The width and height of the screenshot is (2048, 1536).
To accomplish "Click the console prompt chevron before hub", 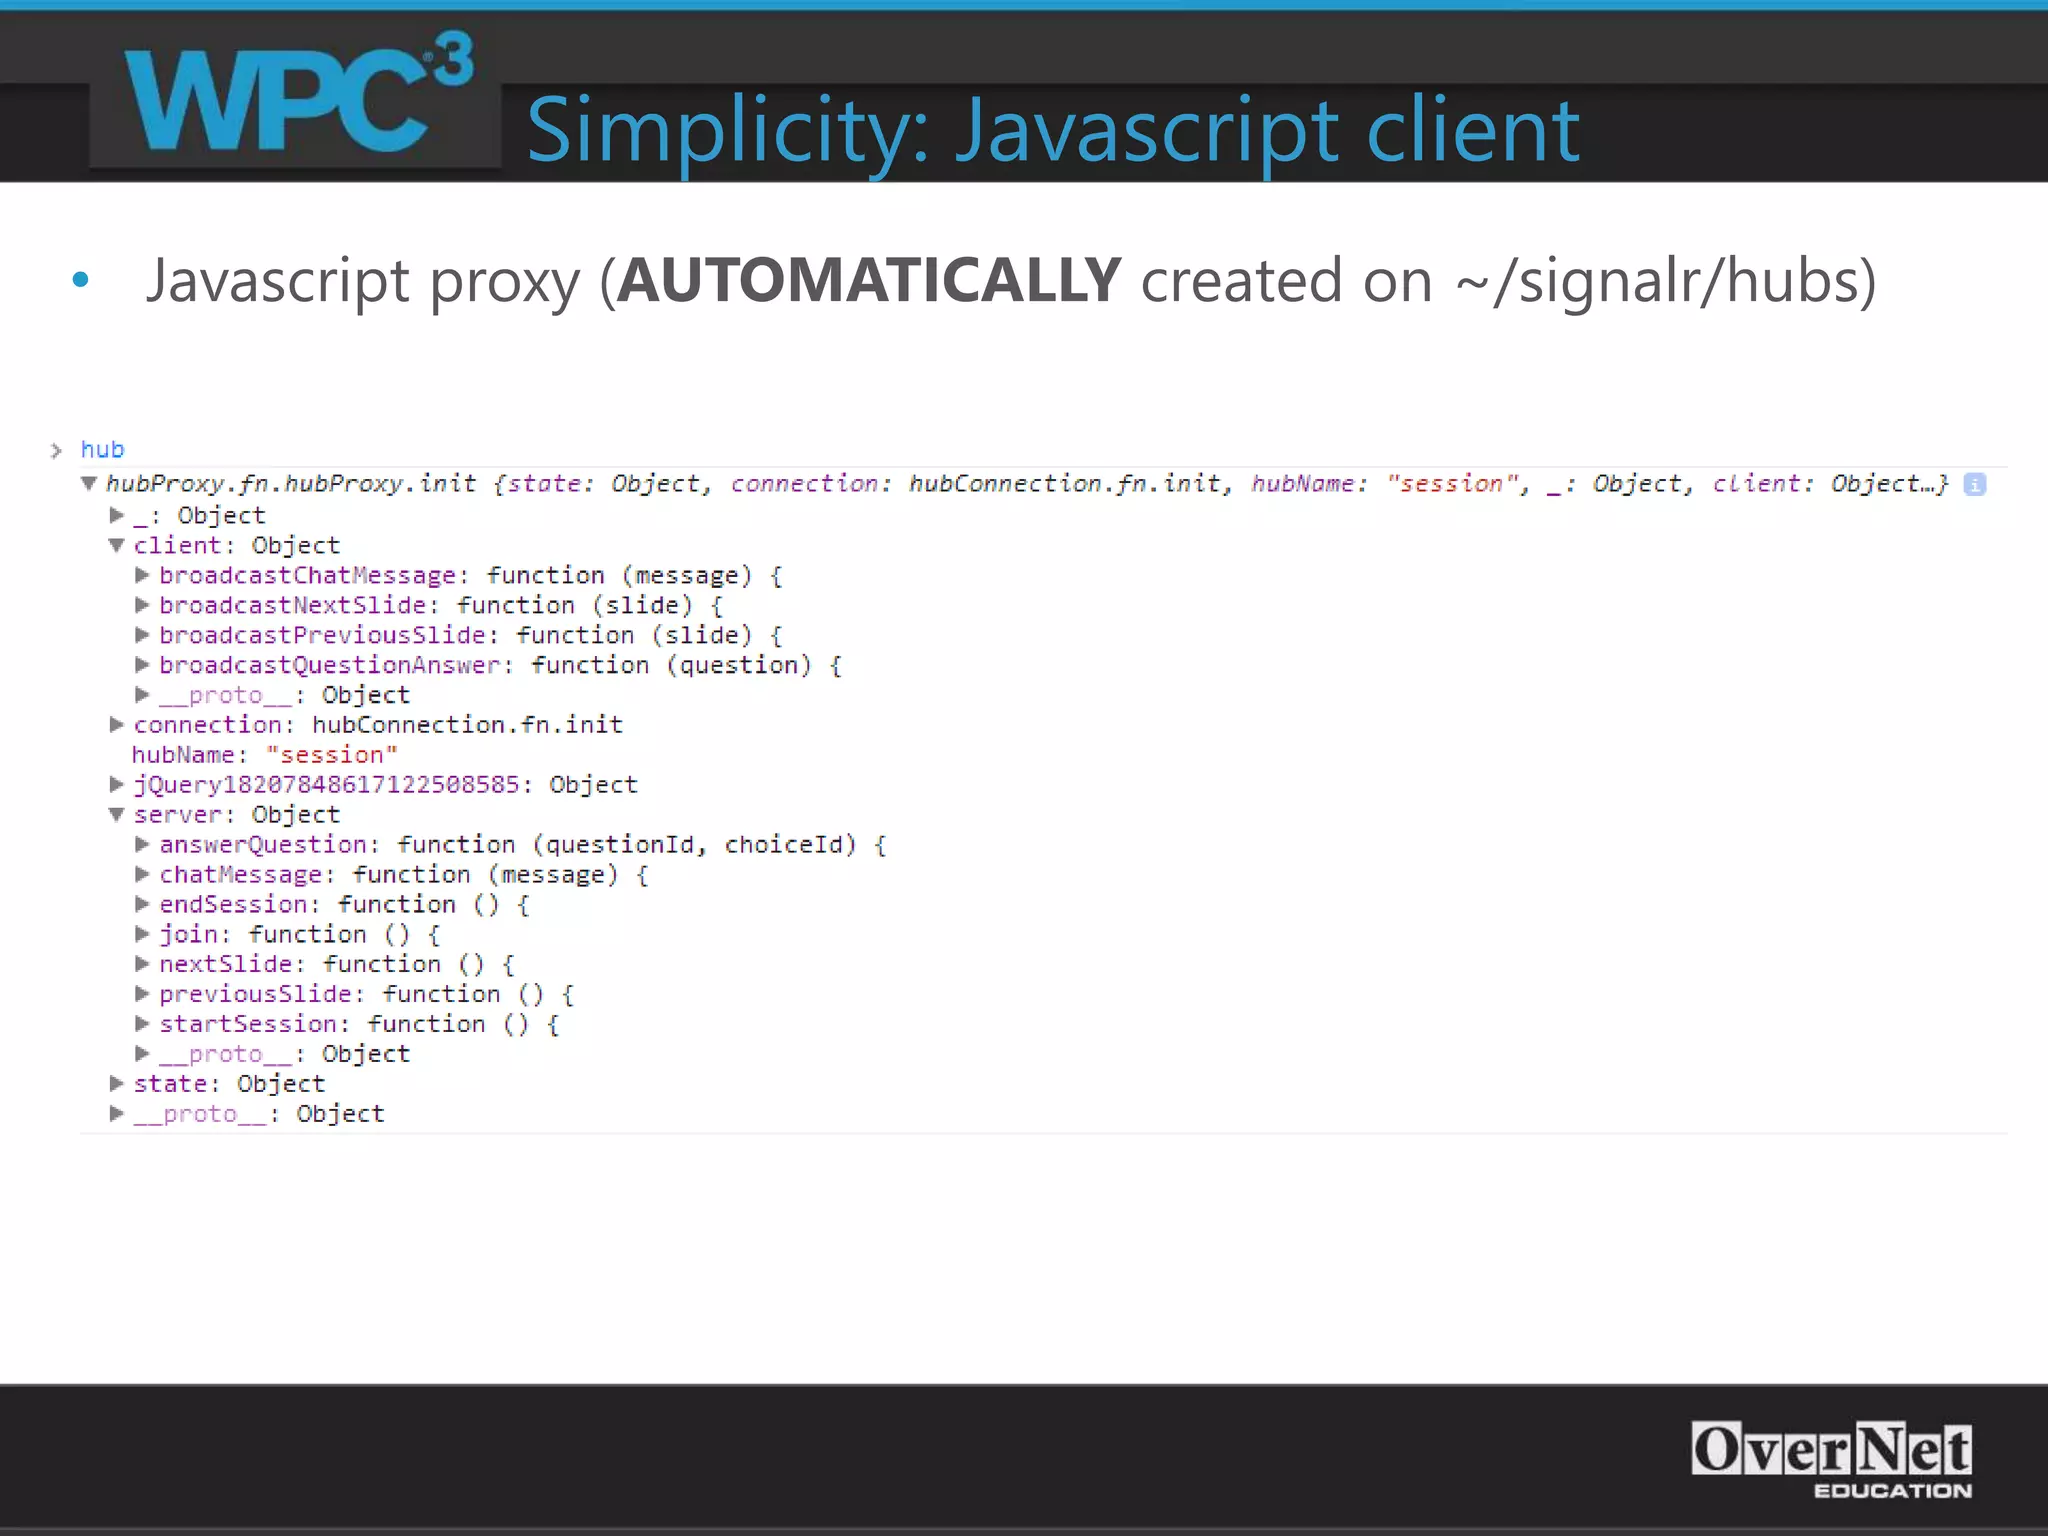I will [56, 450].
